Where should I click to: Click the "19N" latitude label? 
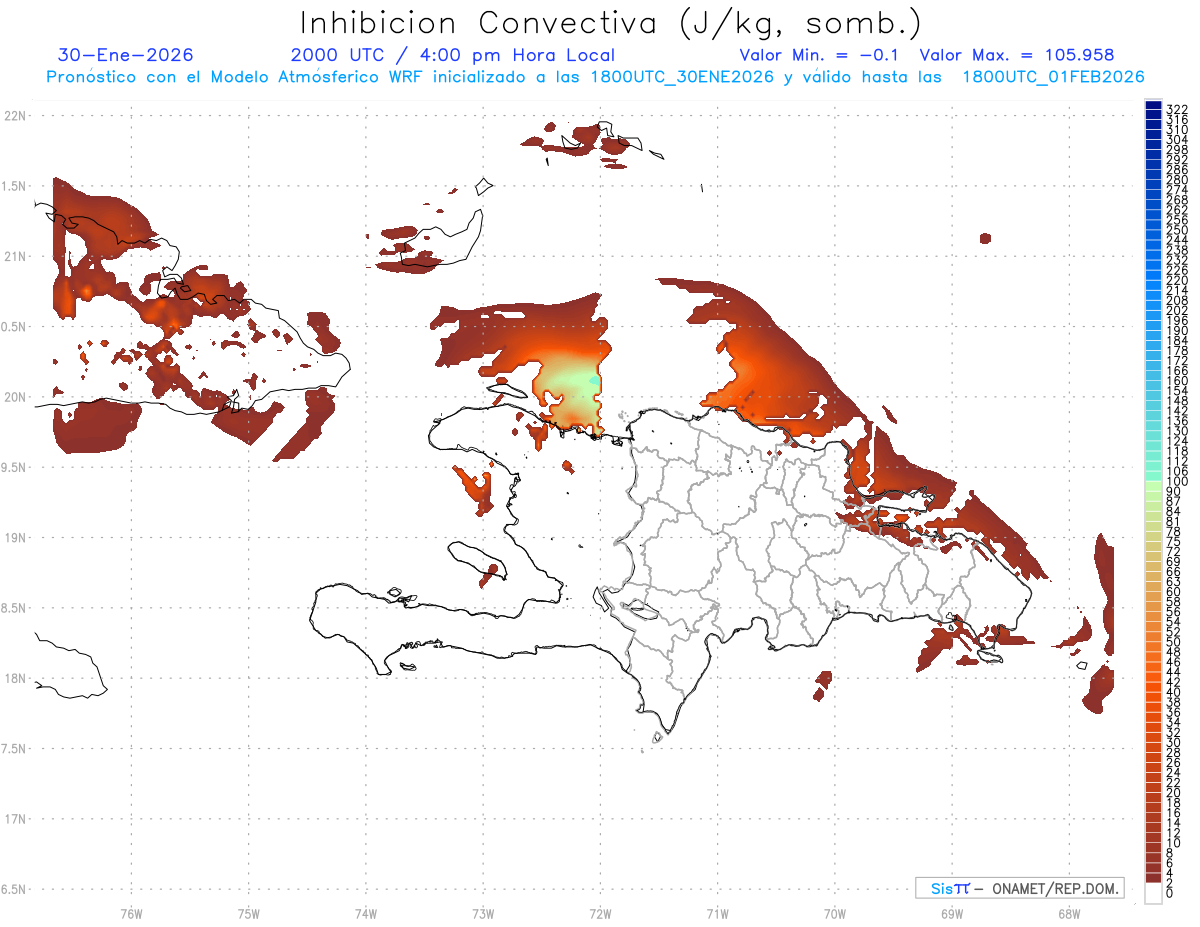(14, 537)
